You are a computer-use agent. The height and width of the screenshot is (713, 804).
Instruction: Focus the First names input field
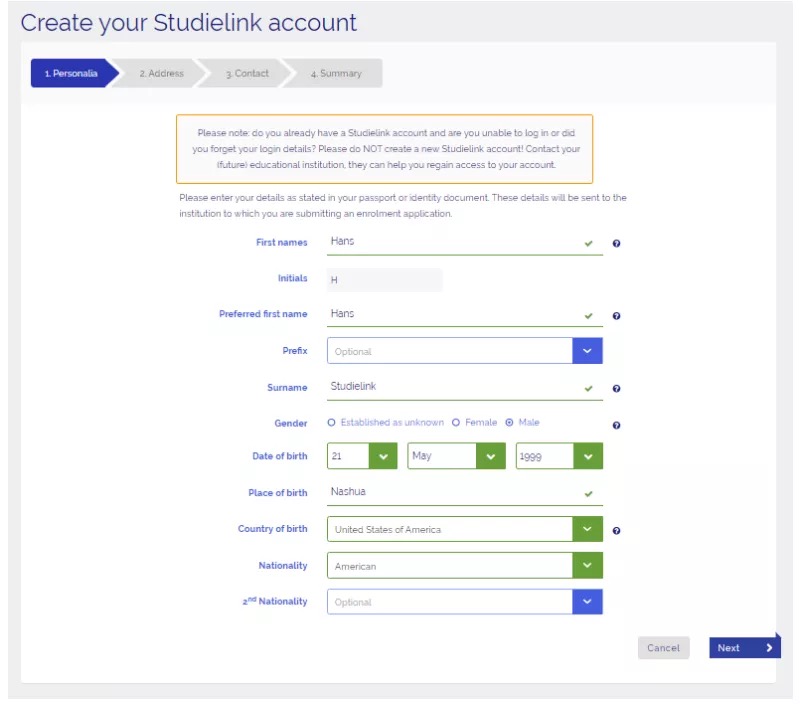tap(465, 242)
